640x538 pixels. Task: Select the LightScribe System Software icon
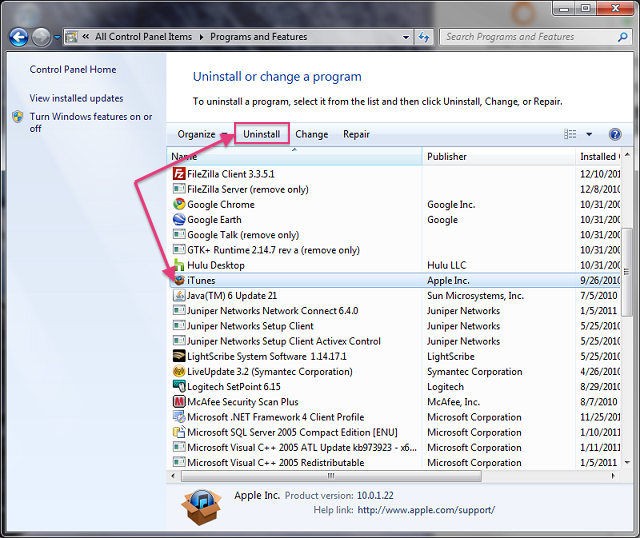[x=179, y=356]
